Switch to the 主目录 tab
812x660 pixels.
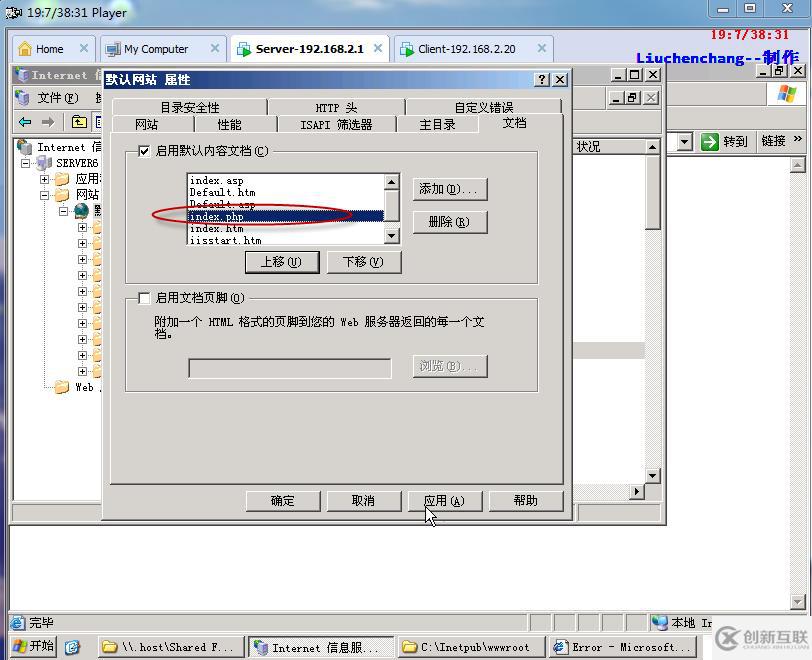438,124
